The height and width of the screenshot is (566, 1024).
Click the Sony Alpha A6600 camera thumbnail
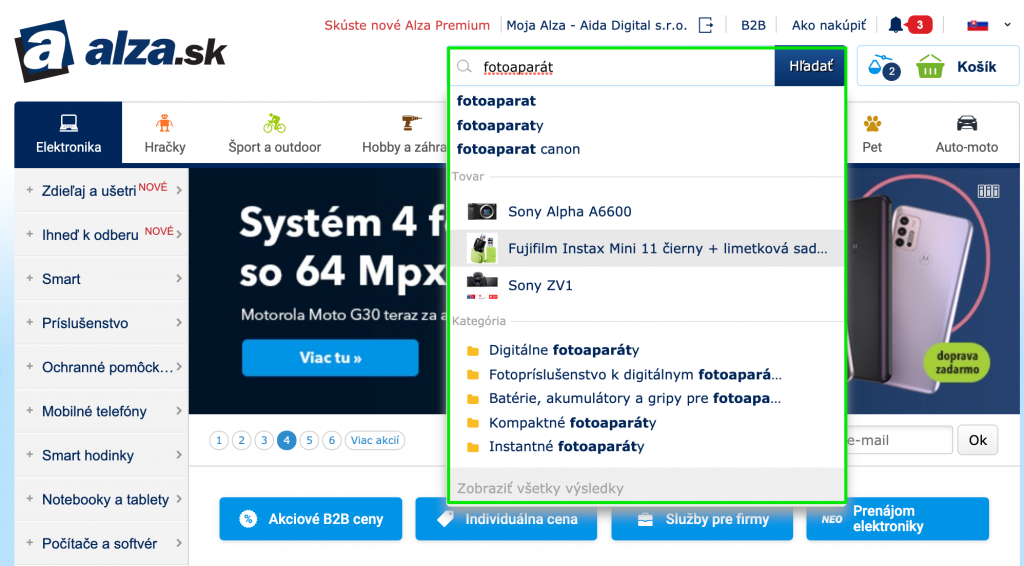point(482,211)
